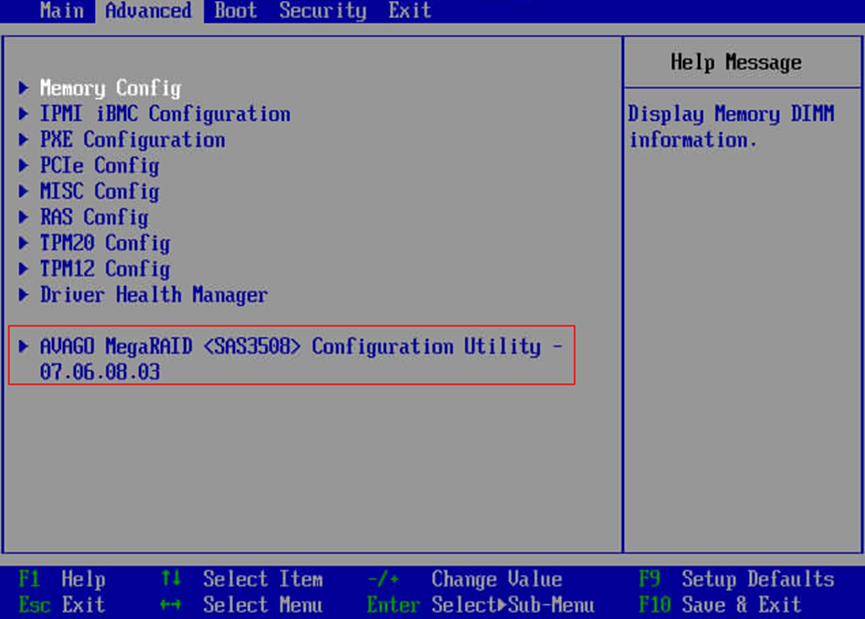Open TPM20 Config submenu
Image resolution: width=865 pixels, height=619 pixels.
click(x=105, y=244)
